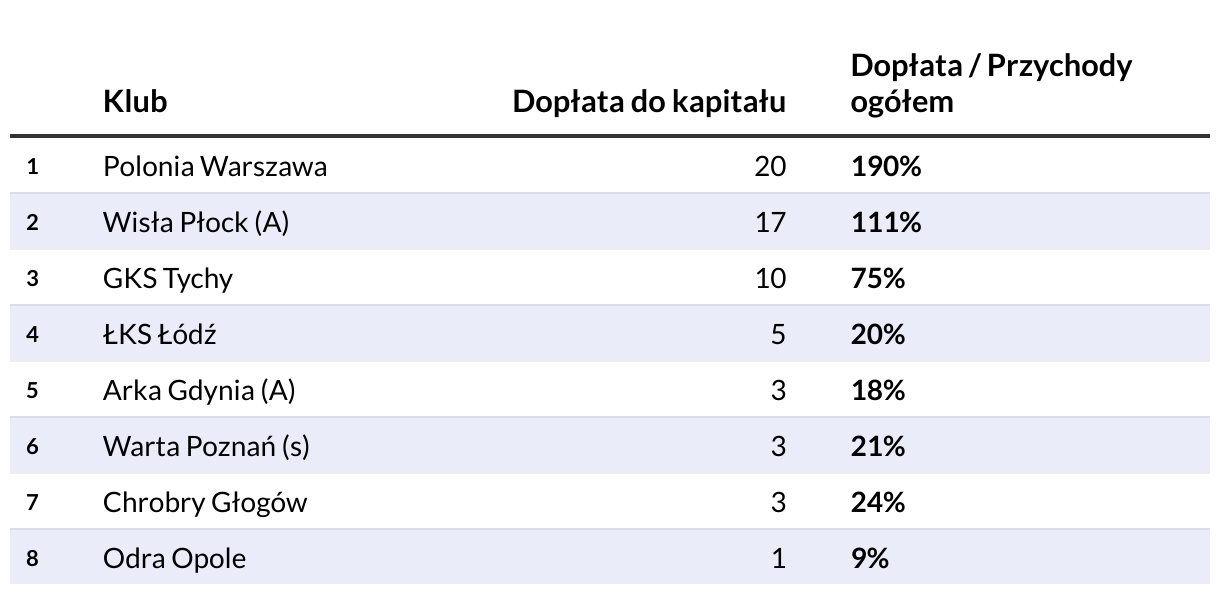Choose the Arka Gdynia (A) club name
This screenshot has width=1220, height=594.
(199, 390)
